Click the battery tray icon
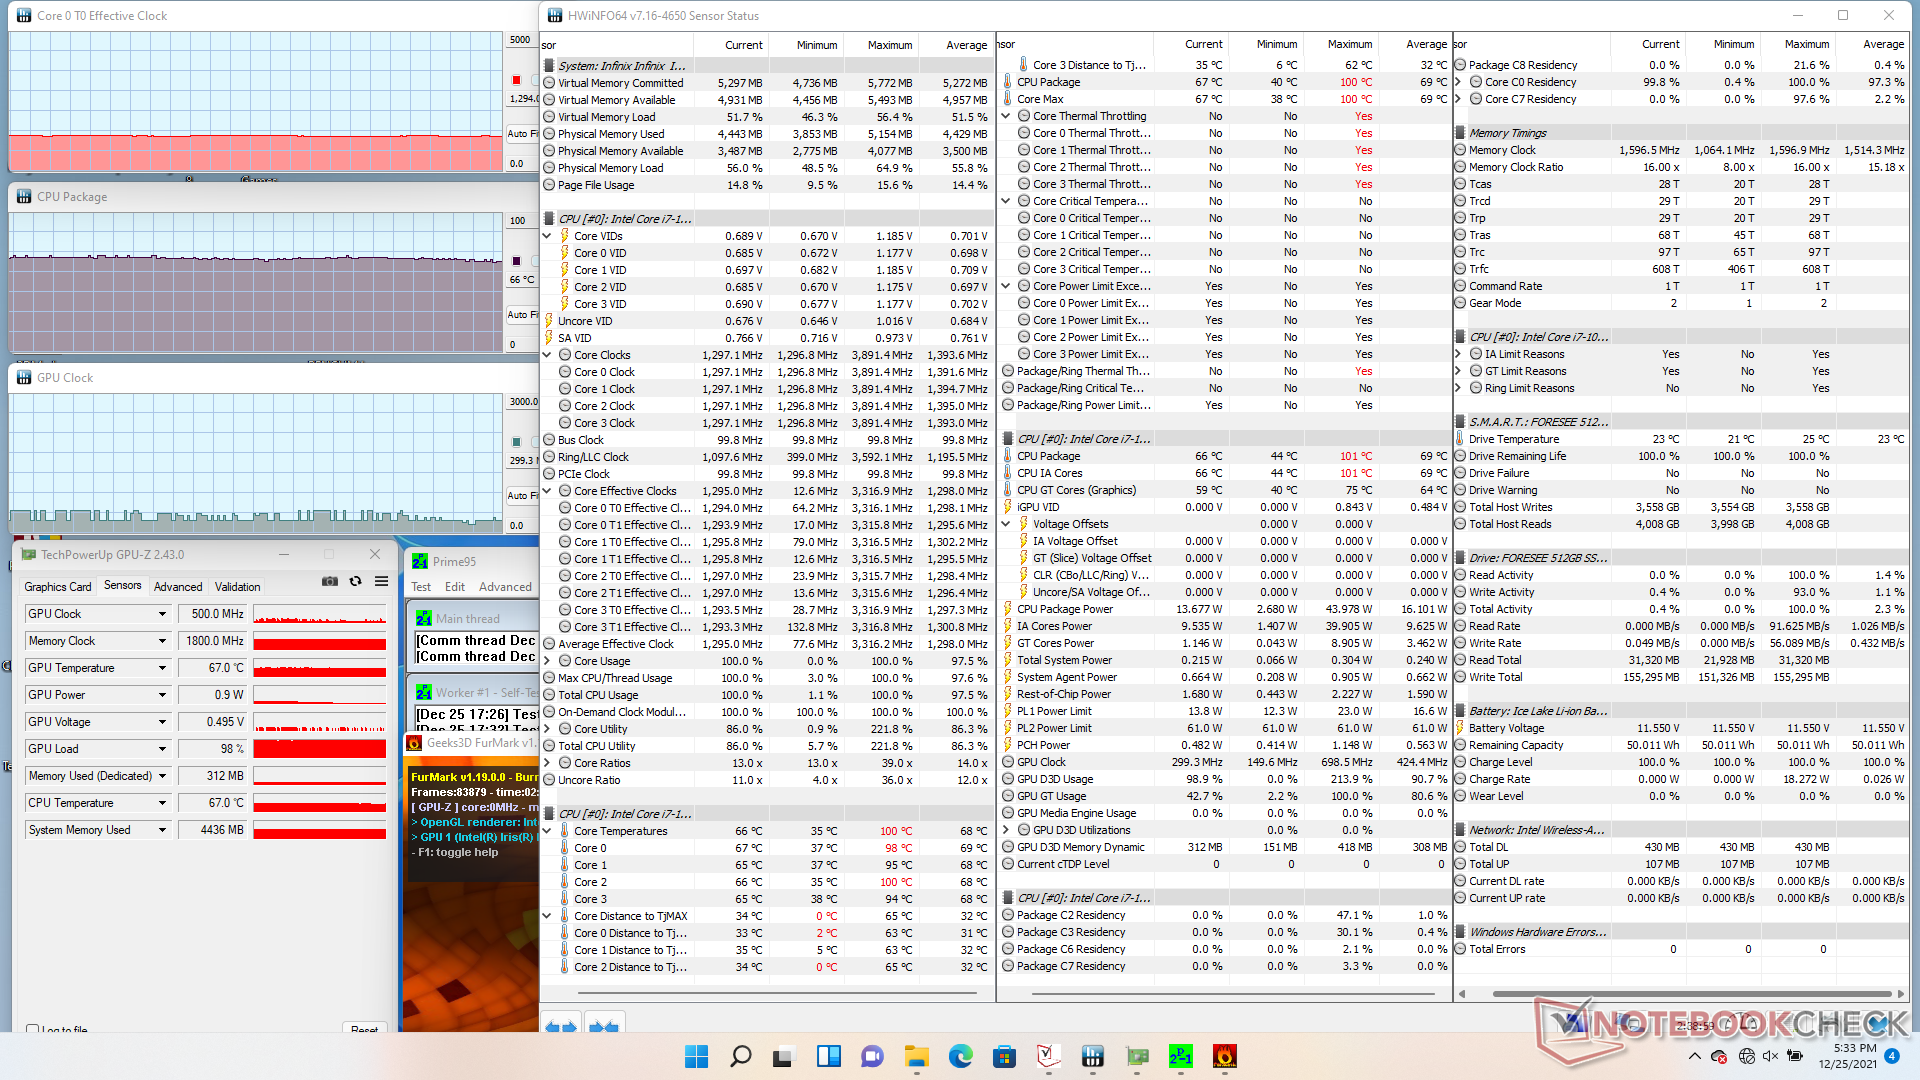Viewport: 1920px width, 1080px height. (1795, 1056)
